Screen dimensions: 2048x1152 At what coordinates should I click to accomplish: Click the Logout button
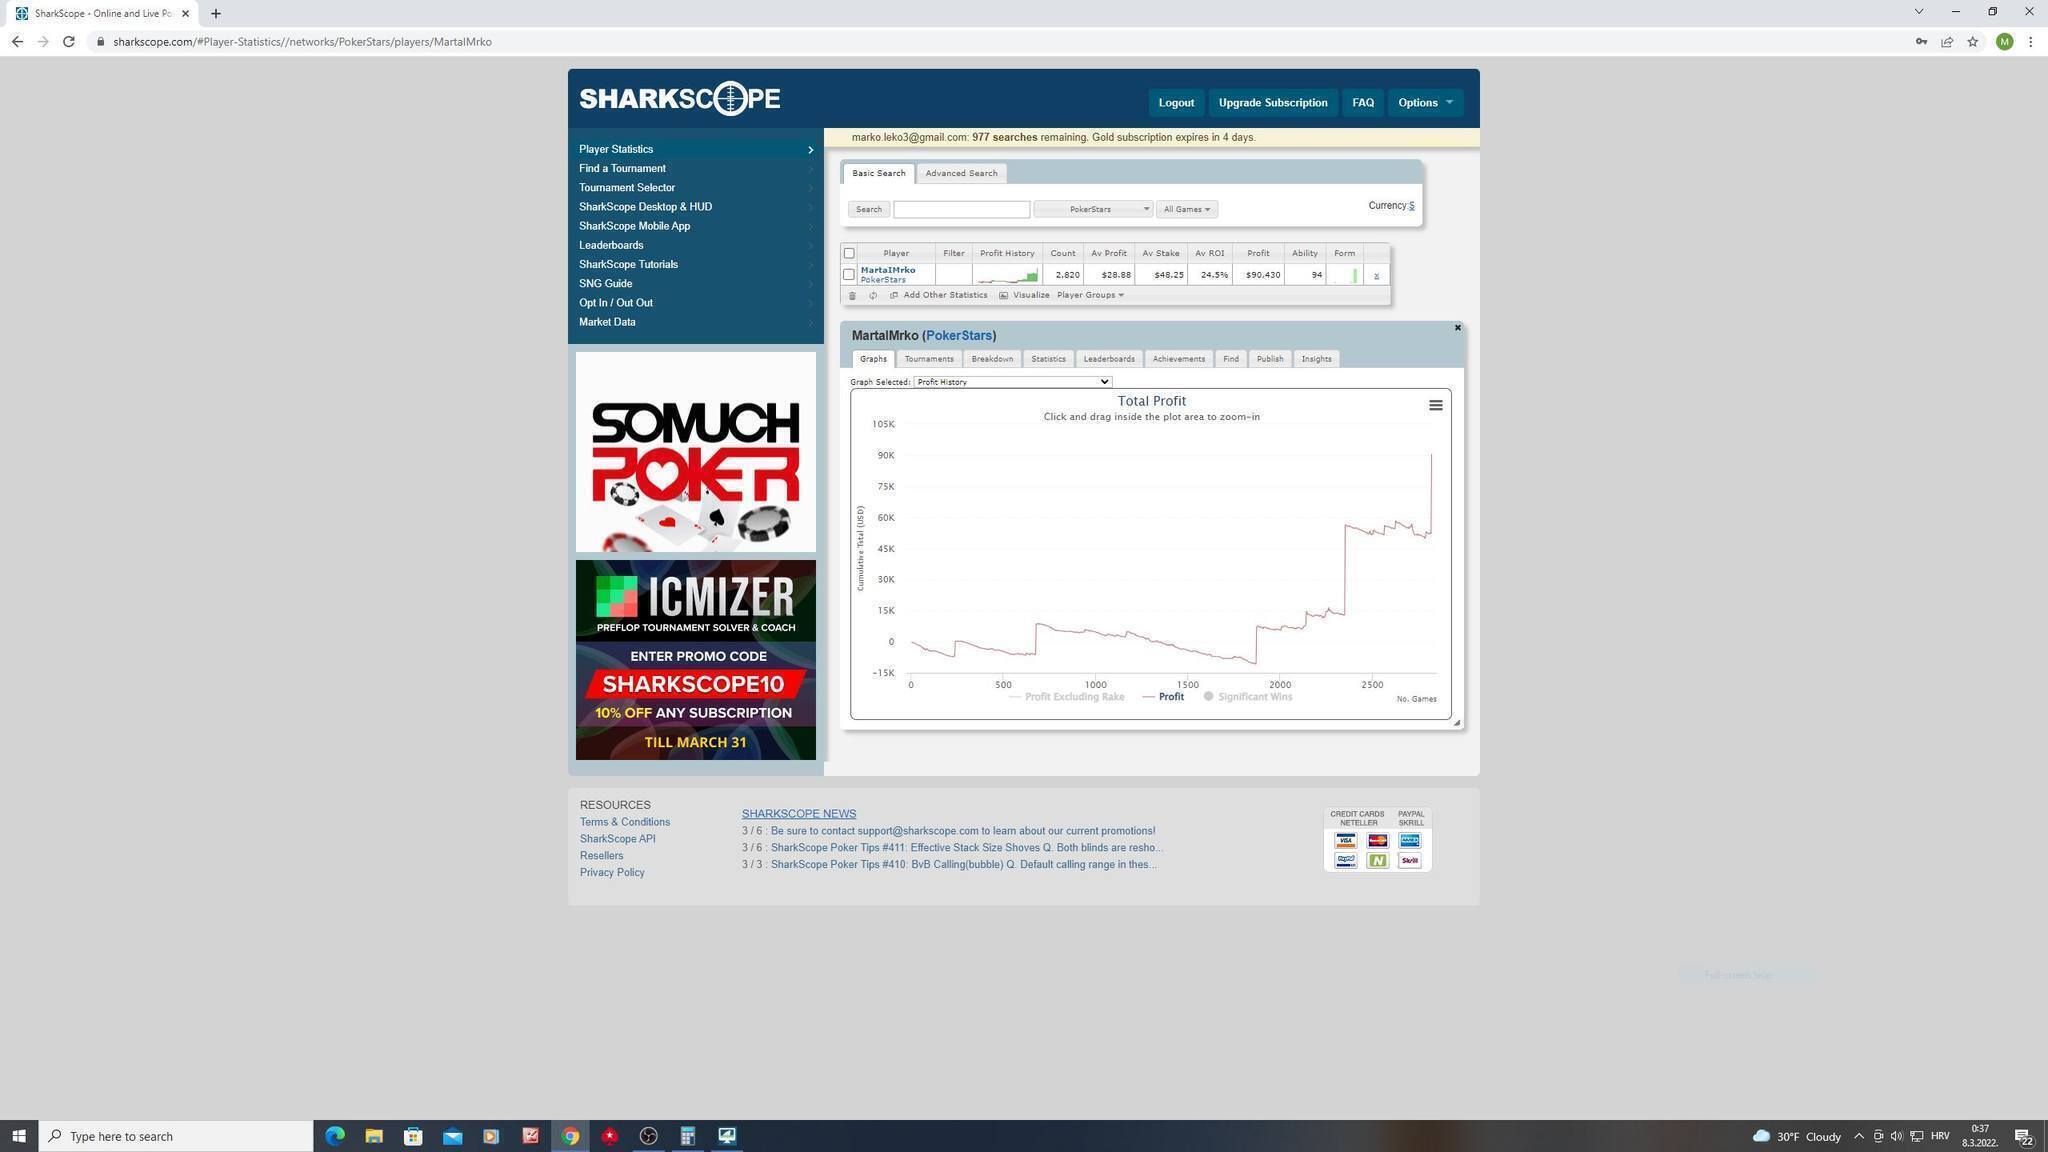(1176, 103)
